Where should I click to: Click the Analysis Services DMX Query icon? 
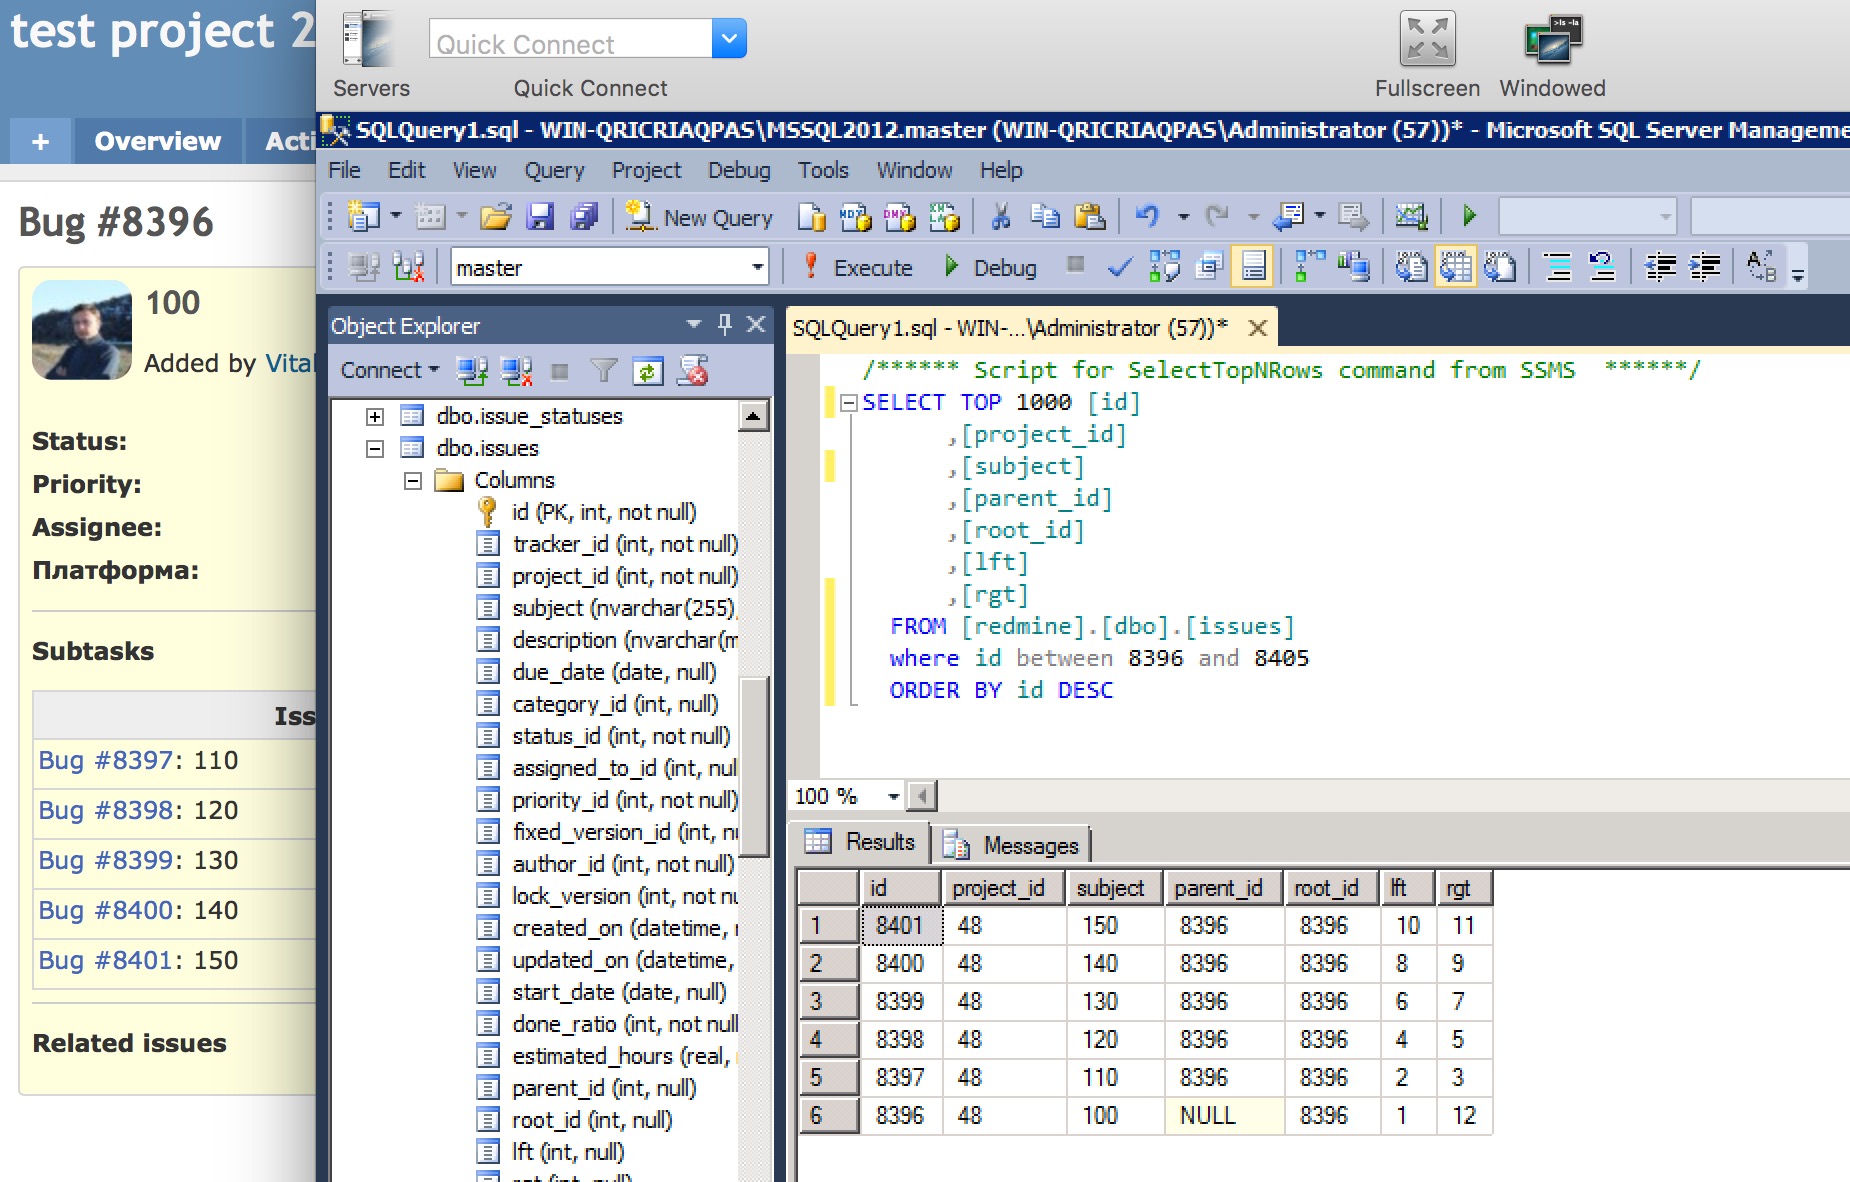[899, 217]
